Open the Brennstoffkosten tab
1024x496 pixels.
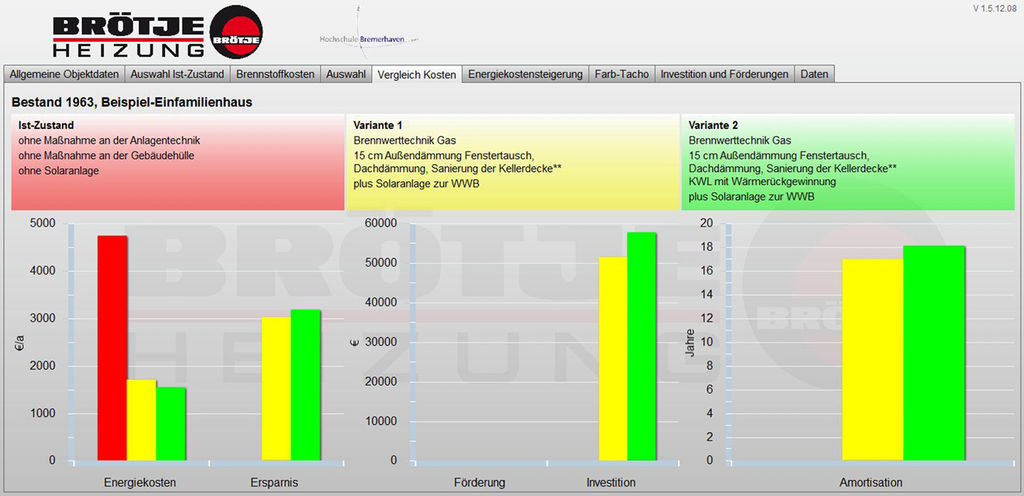[x=274, y=74]
